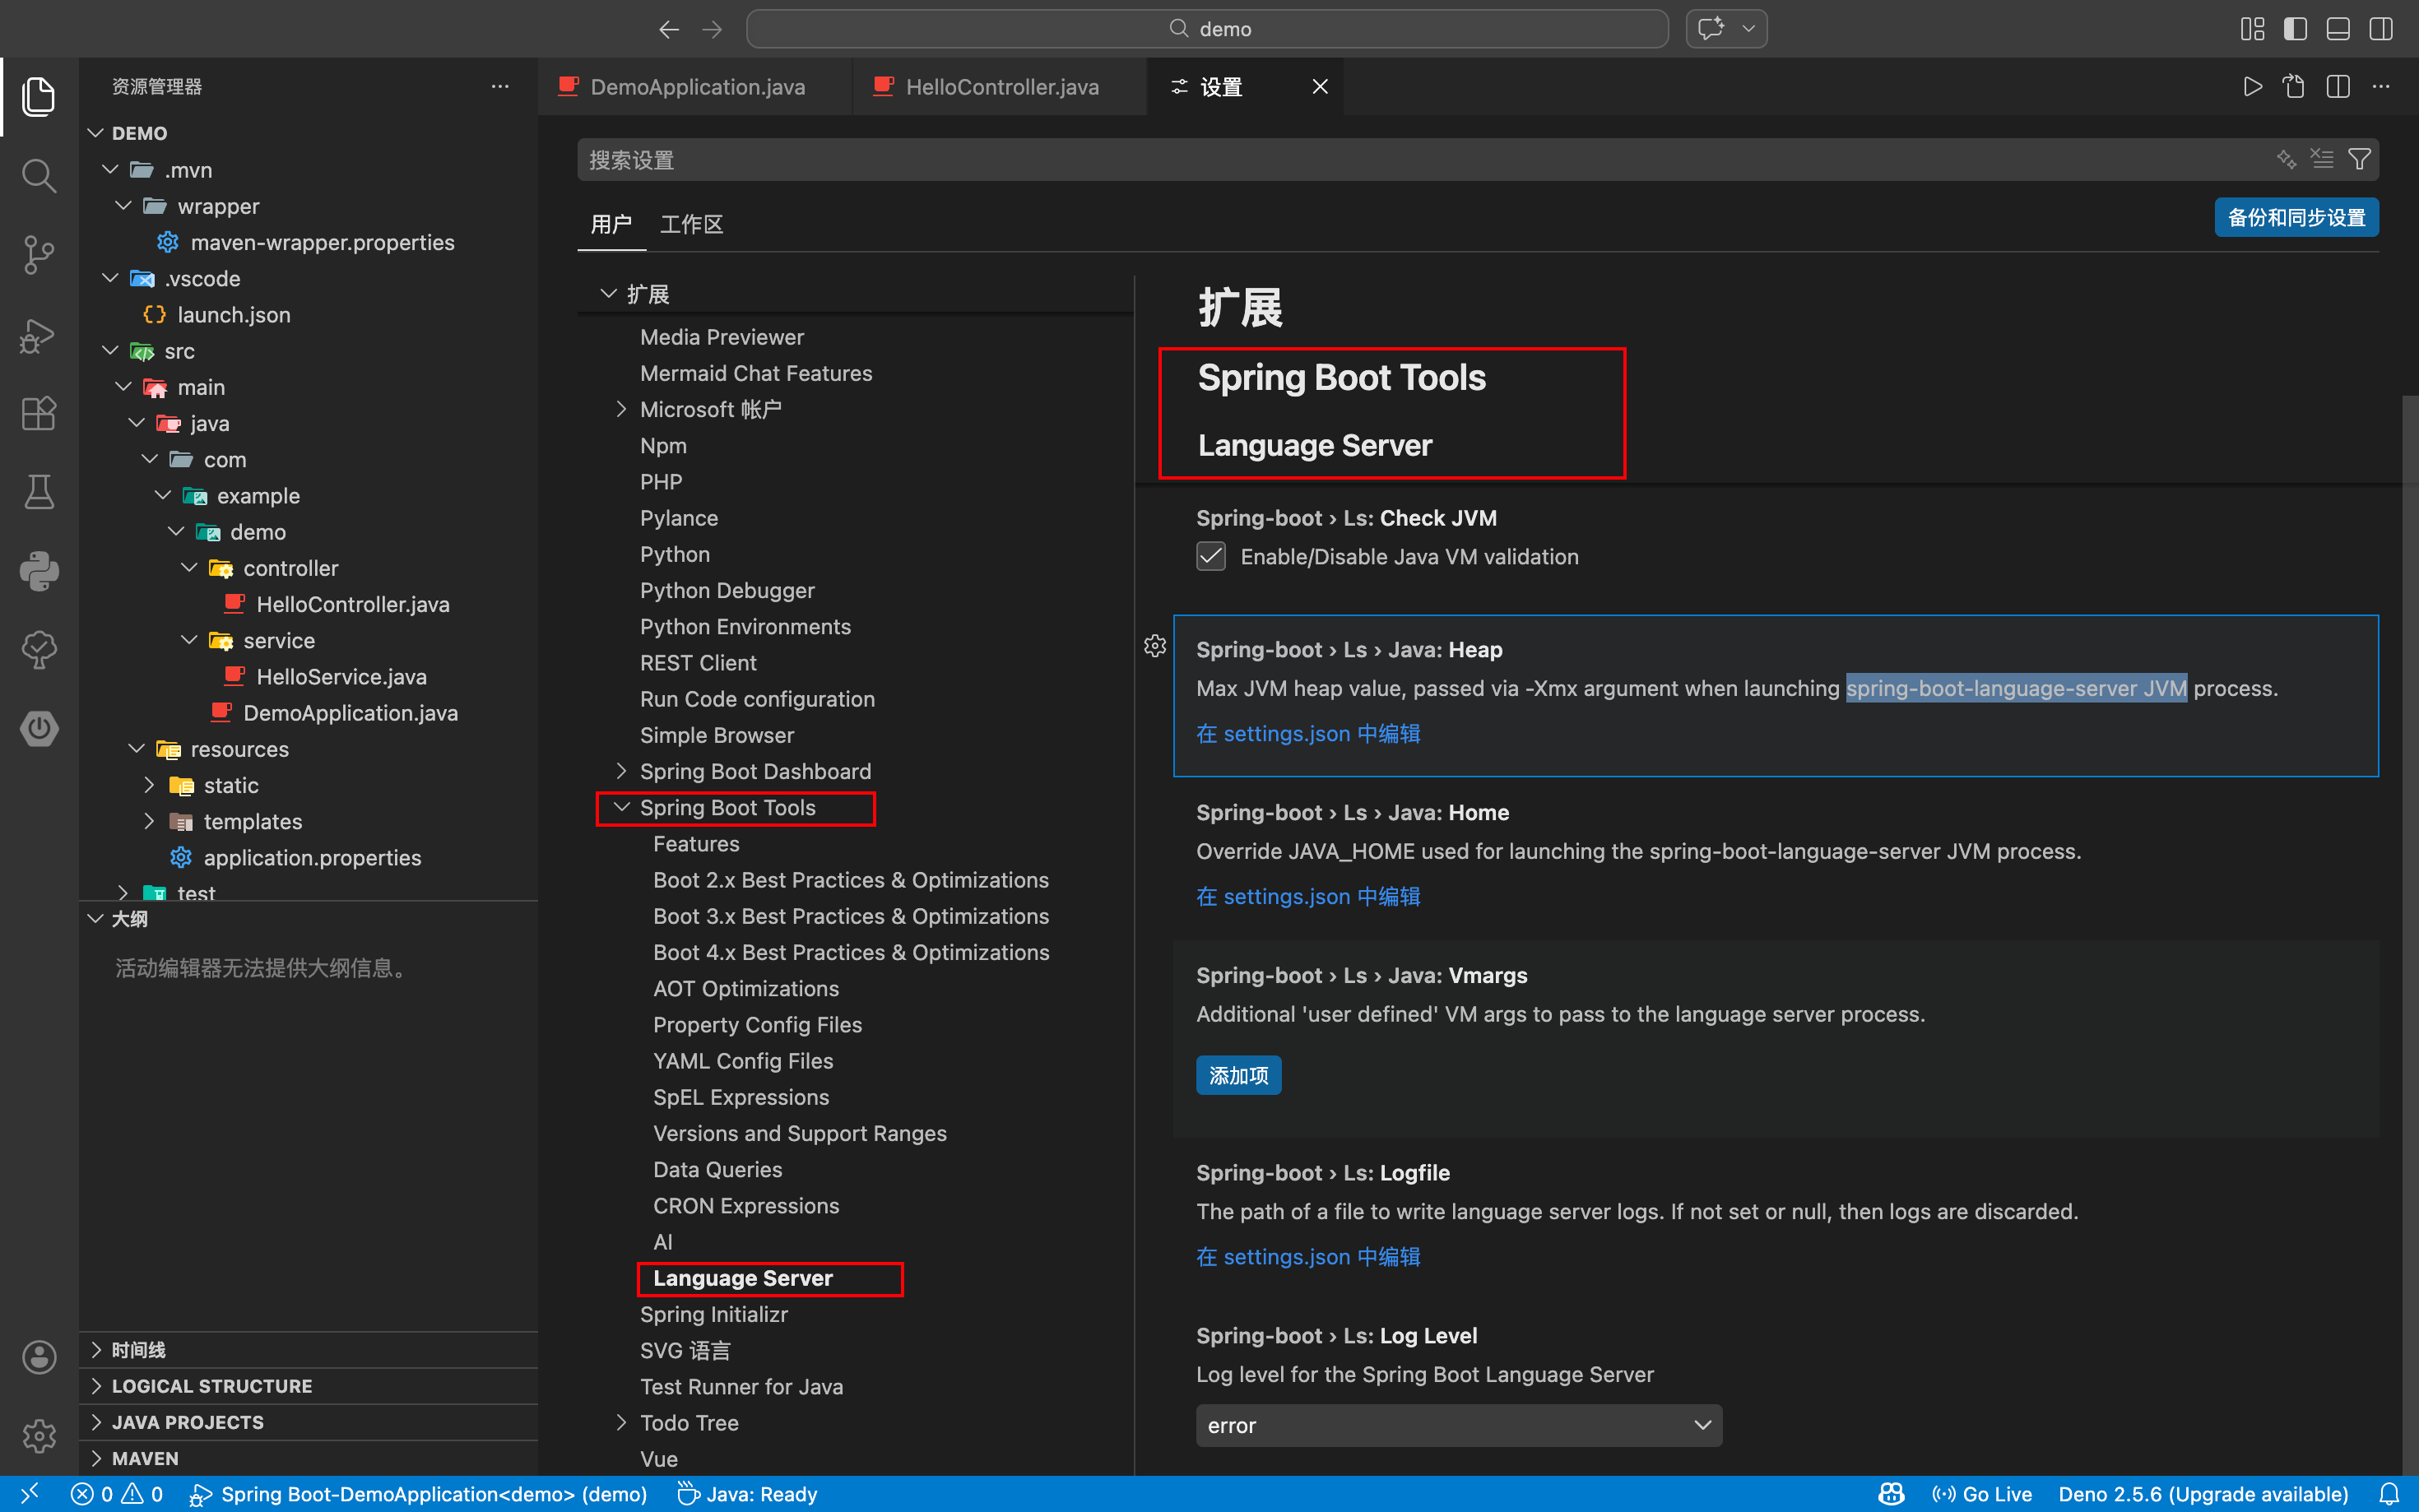Viewport: 2419px width, 1512px height.
Task: Toggle primary side bar icon
Action: 2295,29
